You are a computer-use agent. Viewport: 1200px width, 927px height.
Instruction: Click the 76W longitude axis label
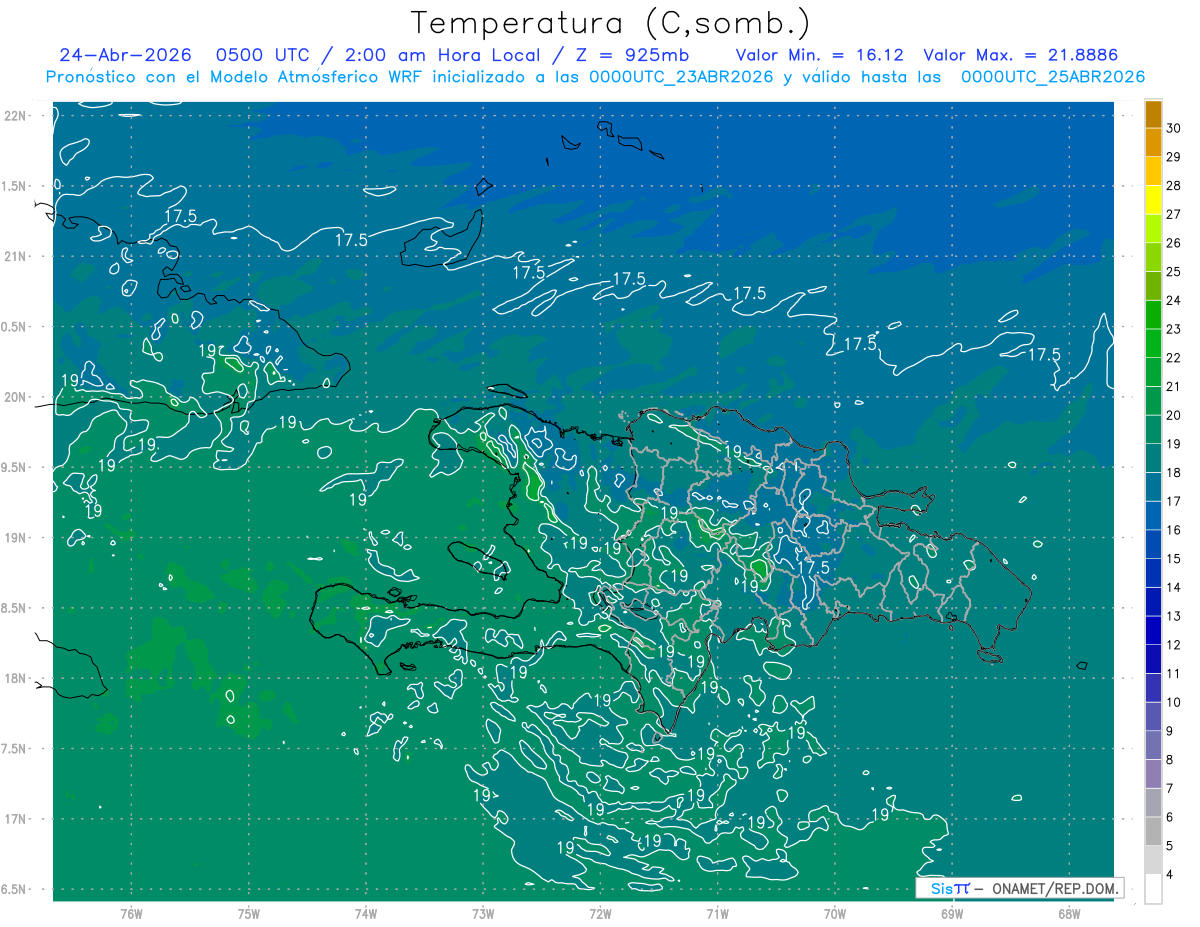tap(131, 913)
